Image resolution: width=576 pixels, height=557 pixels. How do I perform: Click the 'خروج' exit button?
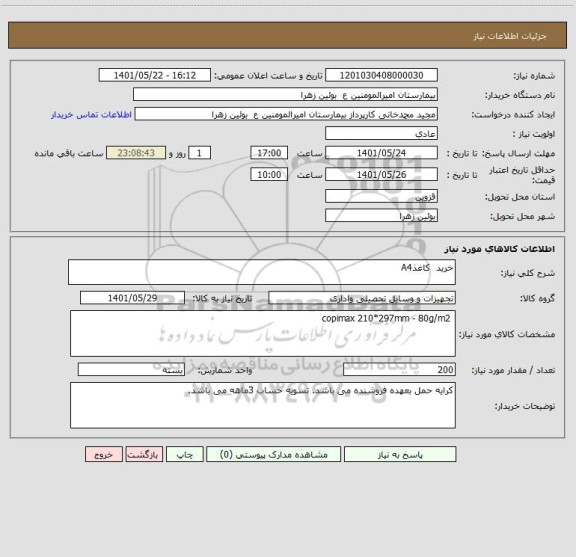click(x=104, y=454)
